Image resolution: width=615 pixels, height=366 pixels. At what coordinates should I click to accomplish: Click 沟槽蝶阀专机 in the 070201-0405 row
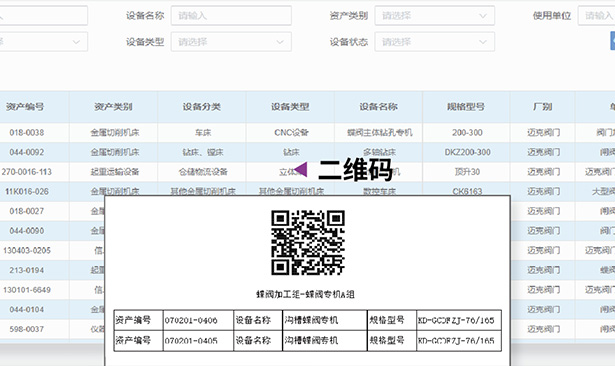pyautogui.click(x=311, y=341)
